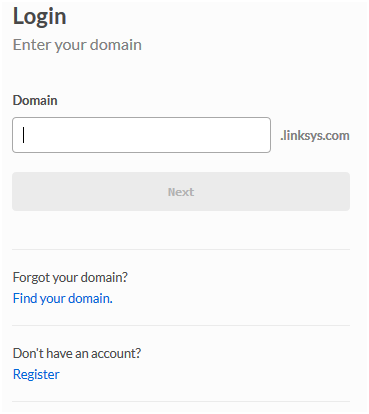Viewport: 369px width, 414px height.
Task: Click the Enter your domain subtitle
Action: [77, 45]
